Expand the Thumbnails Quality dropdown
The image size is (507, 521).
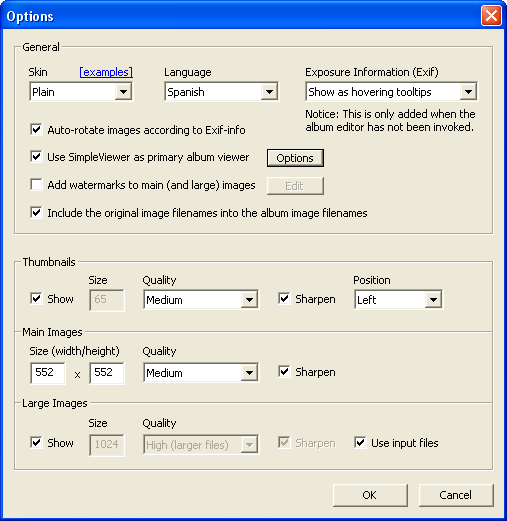click(201, 300)
